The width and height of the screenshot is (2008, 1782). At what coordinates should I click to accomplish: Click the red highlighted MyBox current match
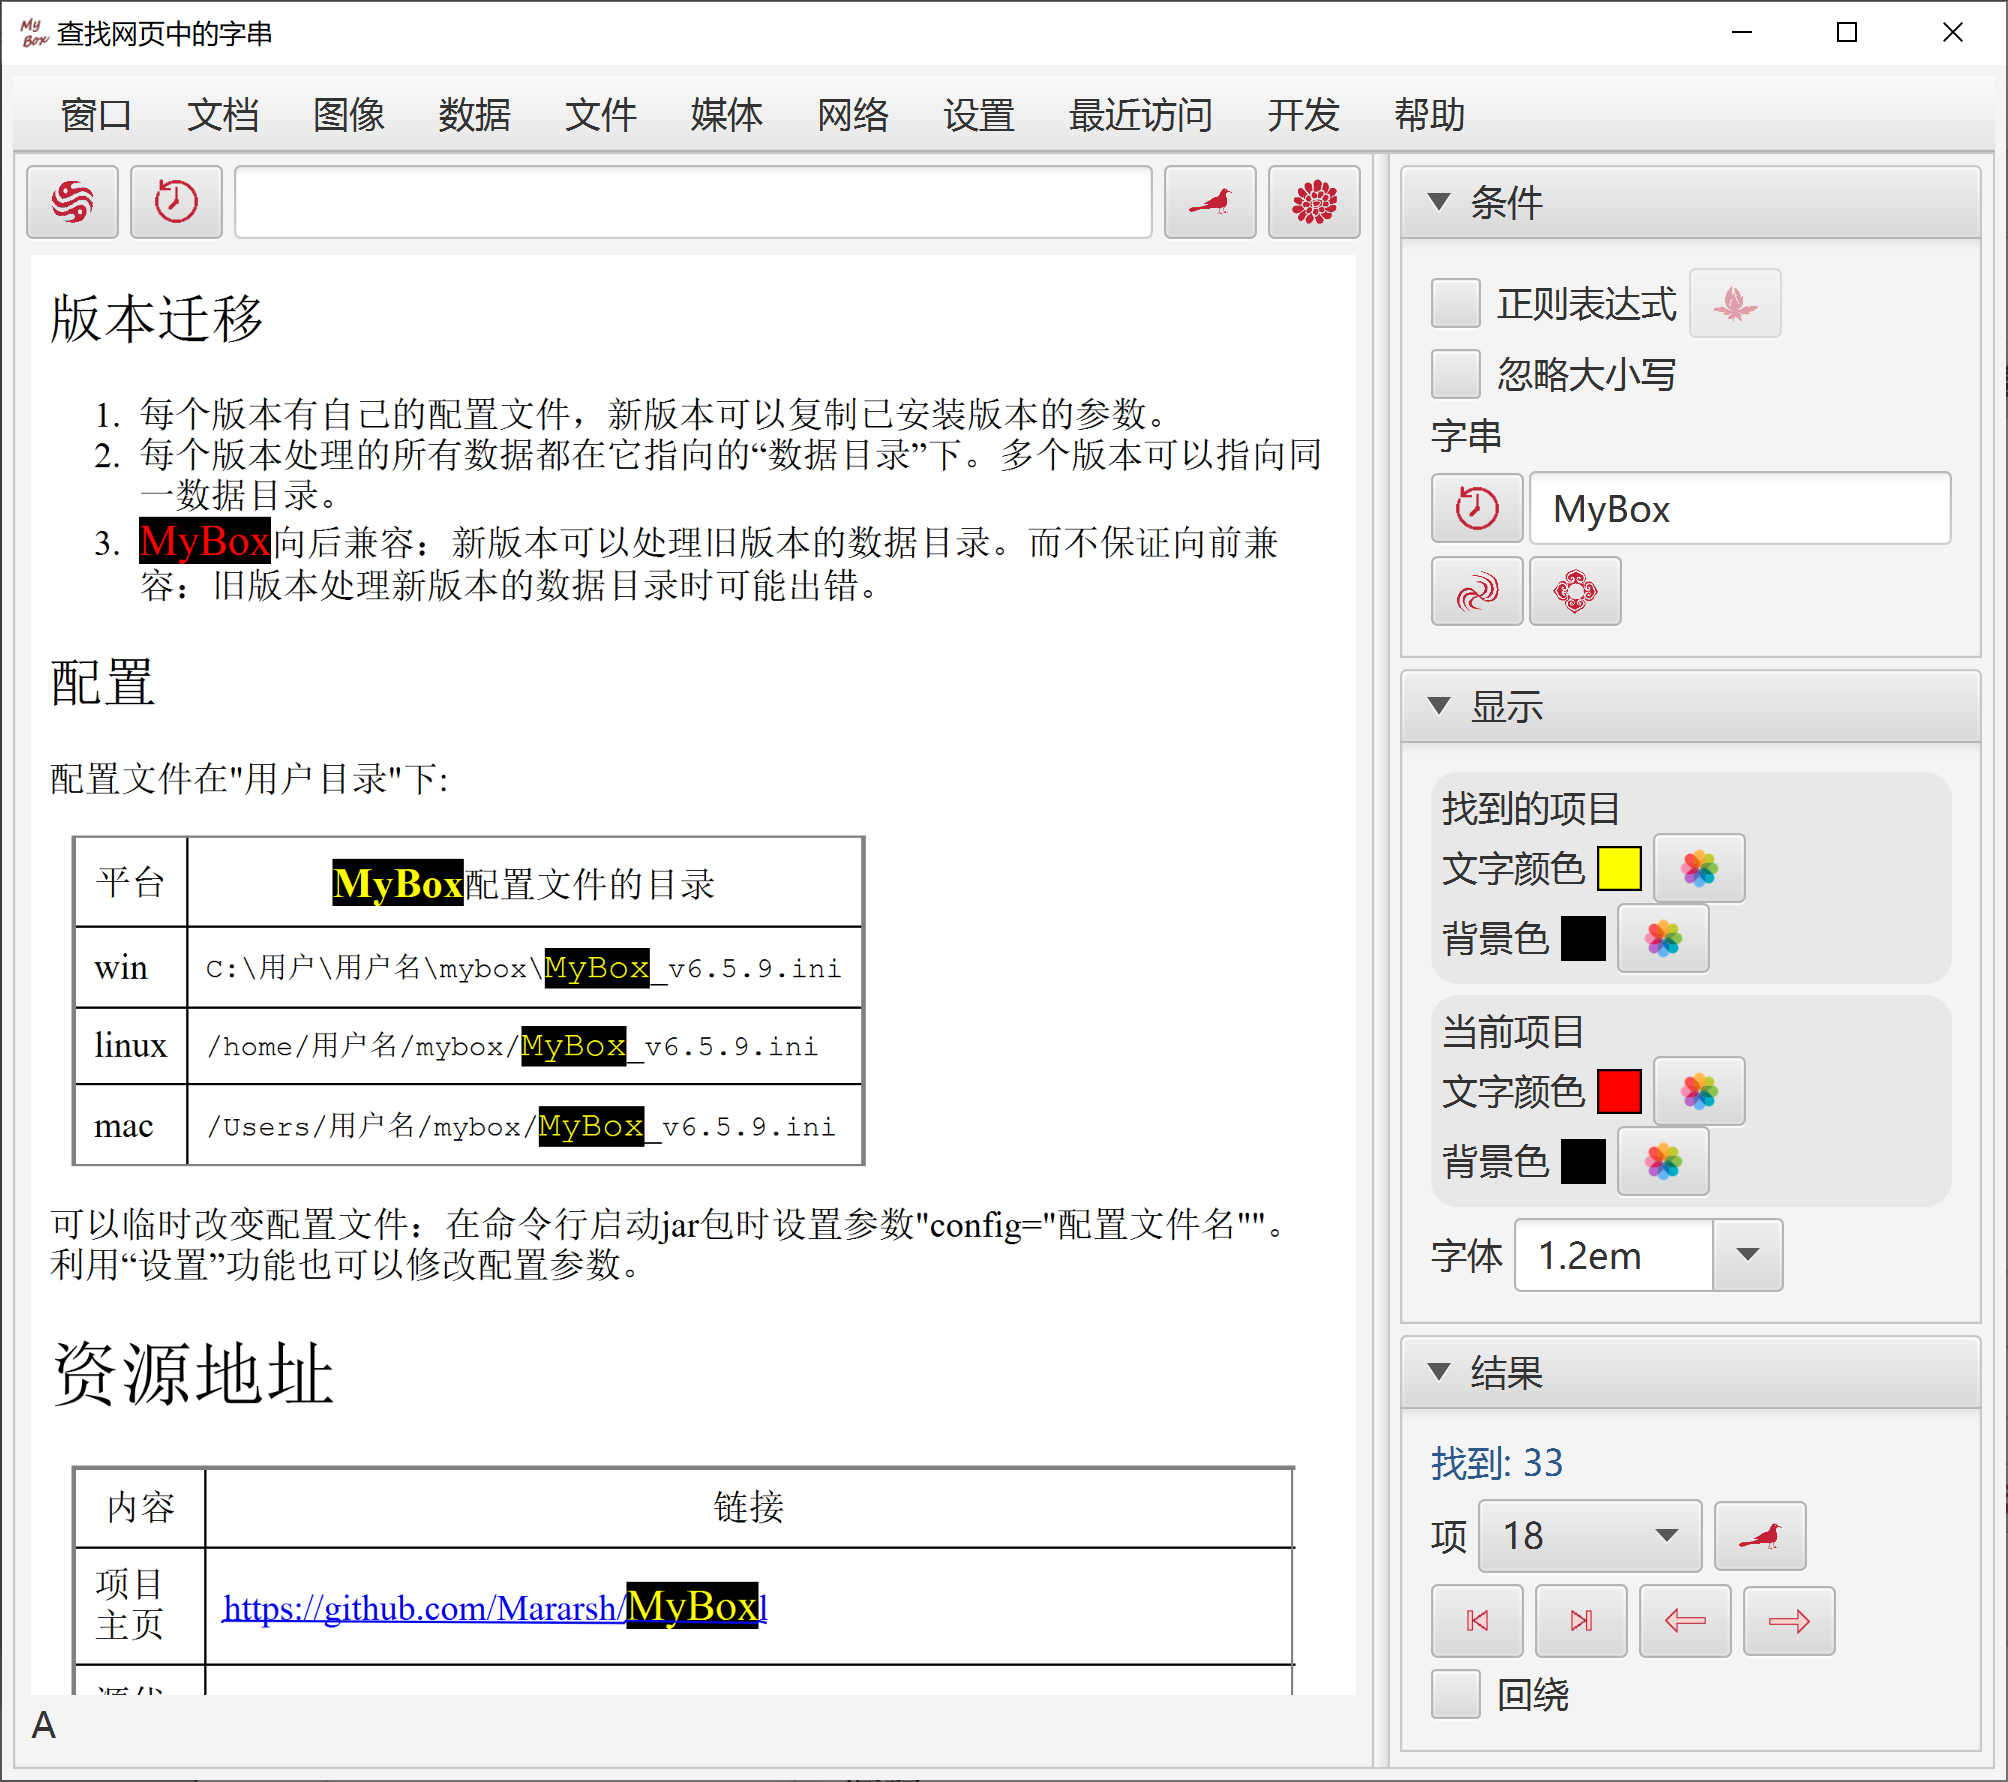[x=205, y=541]
